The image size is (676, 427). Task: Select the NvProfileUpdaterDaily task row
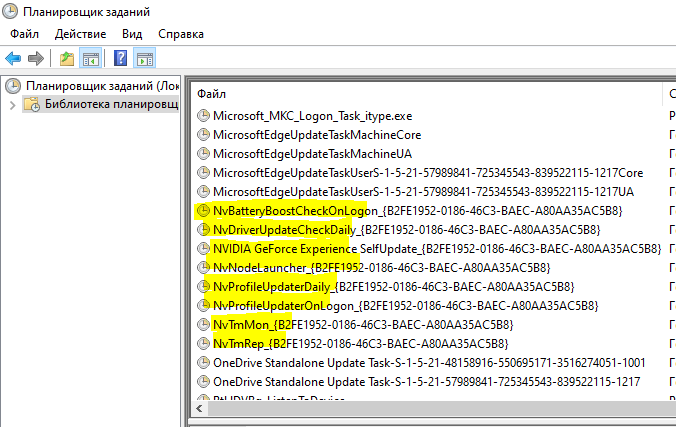point(394,286)
